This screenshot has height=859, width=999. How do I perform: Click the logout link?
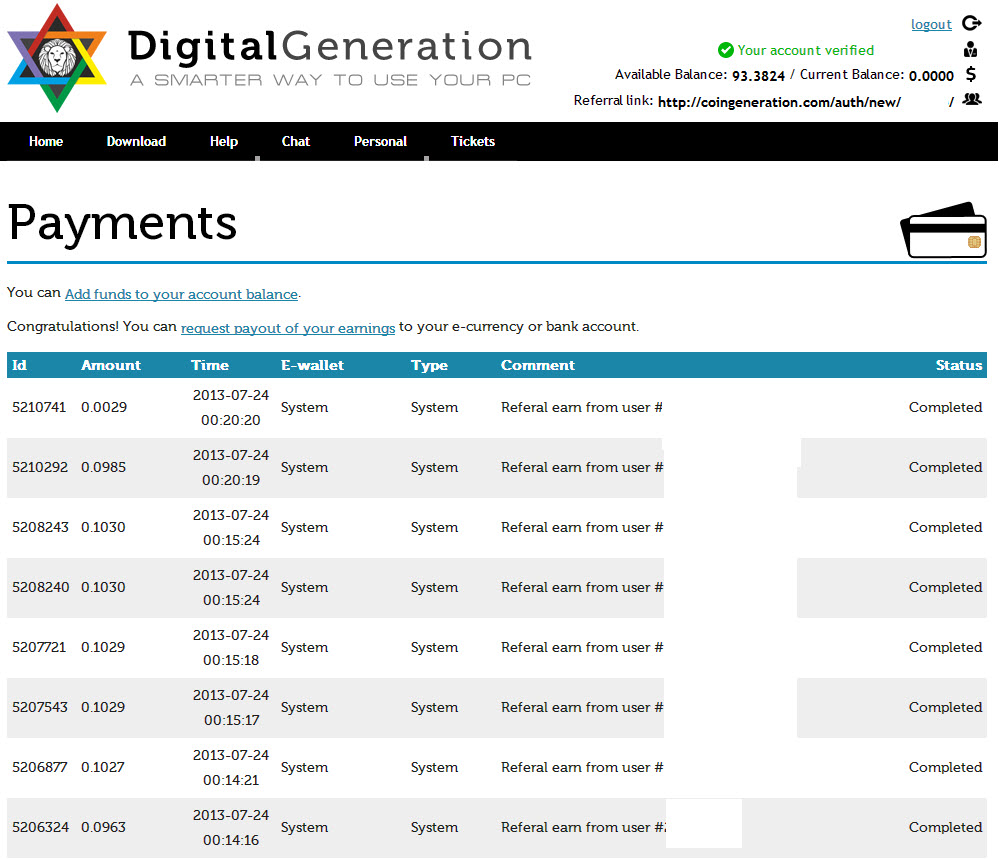(x=931, y=24)
